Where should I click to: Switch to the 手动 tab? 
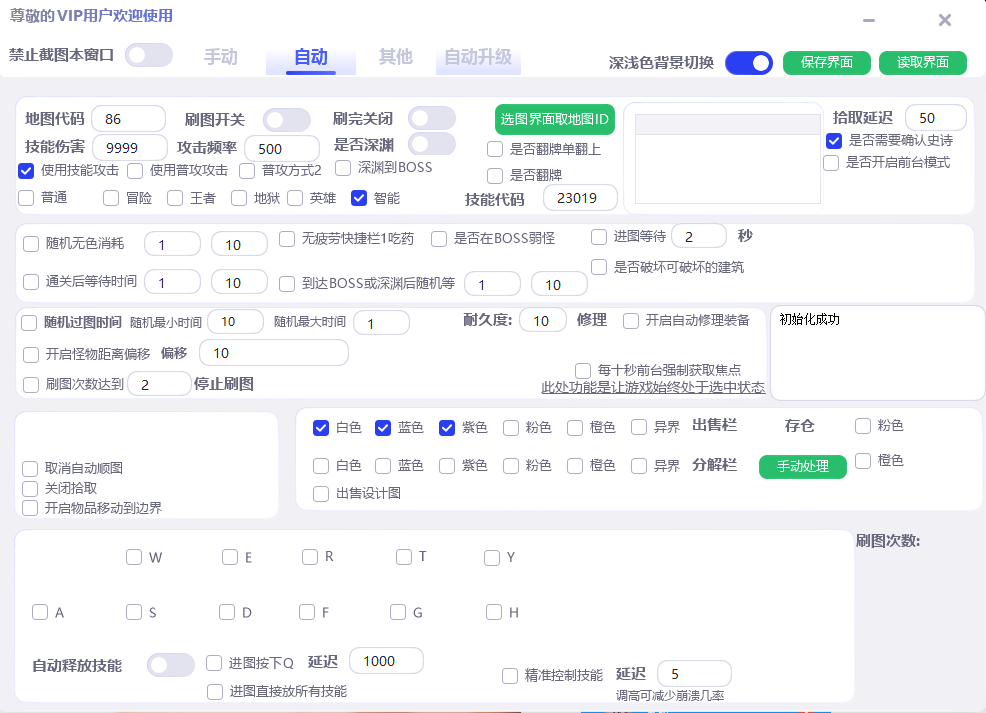coord(221,57)
